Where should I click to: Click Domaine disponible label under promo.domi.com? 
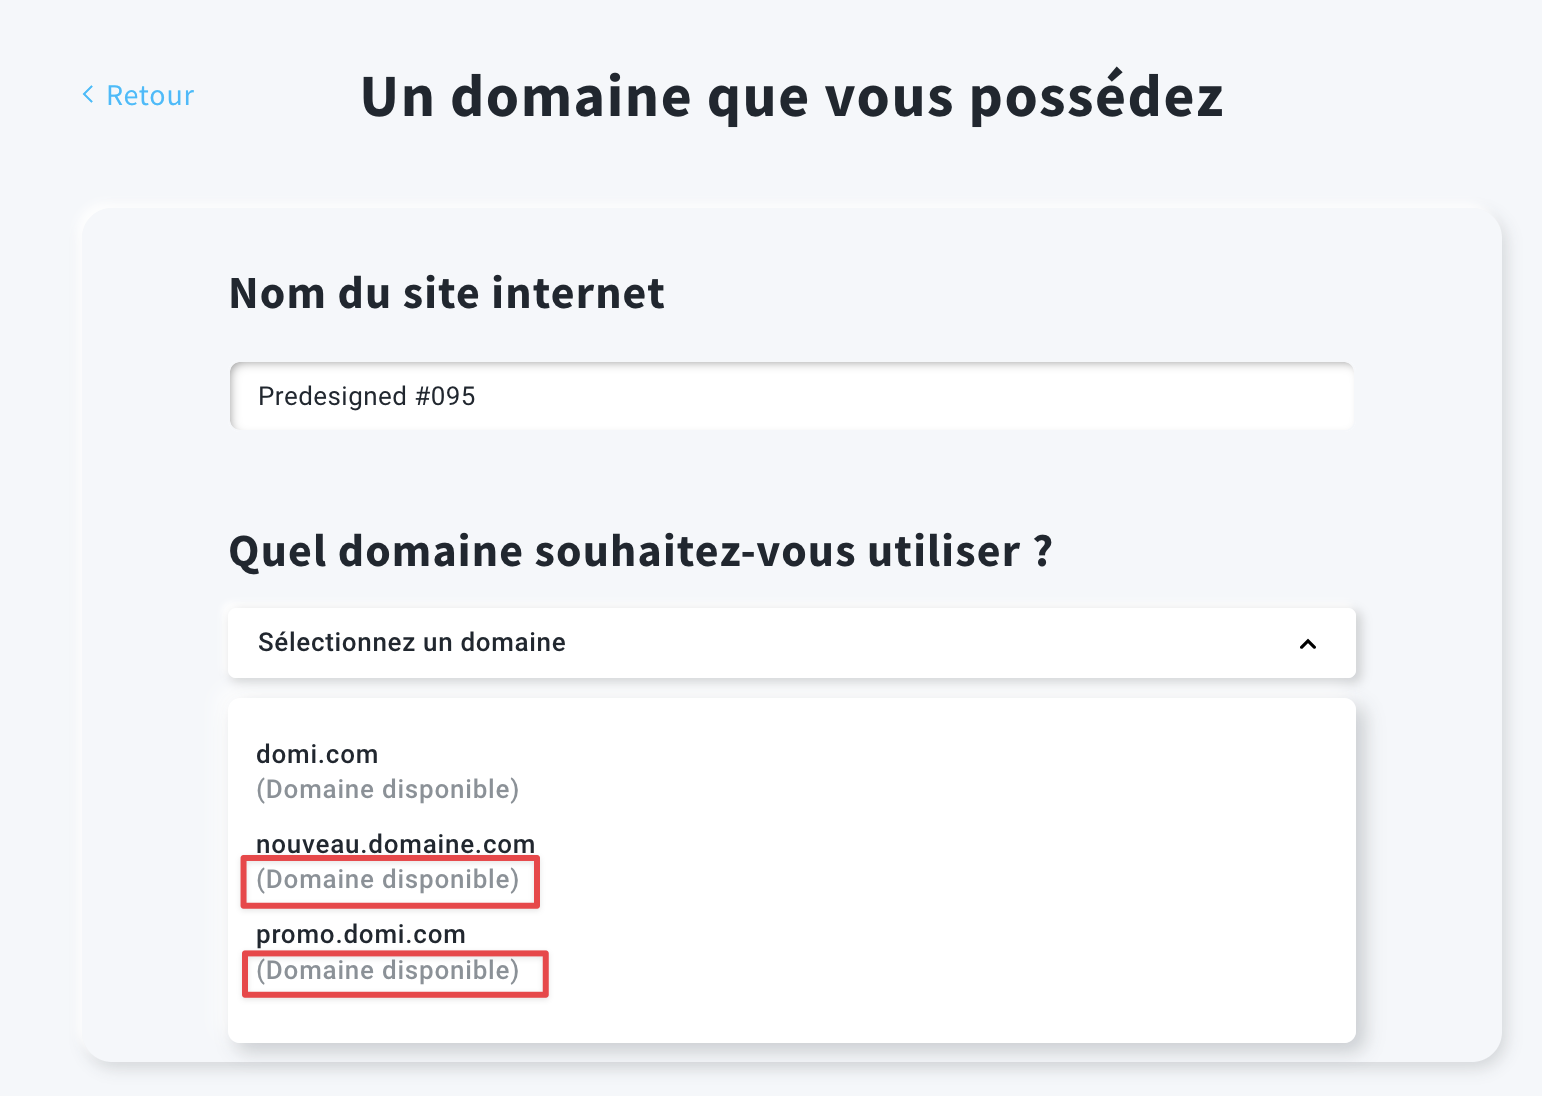(x=388, y=971)
